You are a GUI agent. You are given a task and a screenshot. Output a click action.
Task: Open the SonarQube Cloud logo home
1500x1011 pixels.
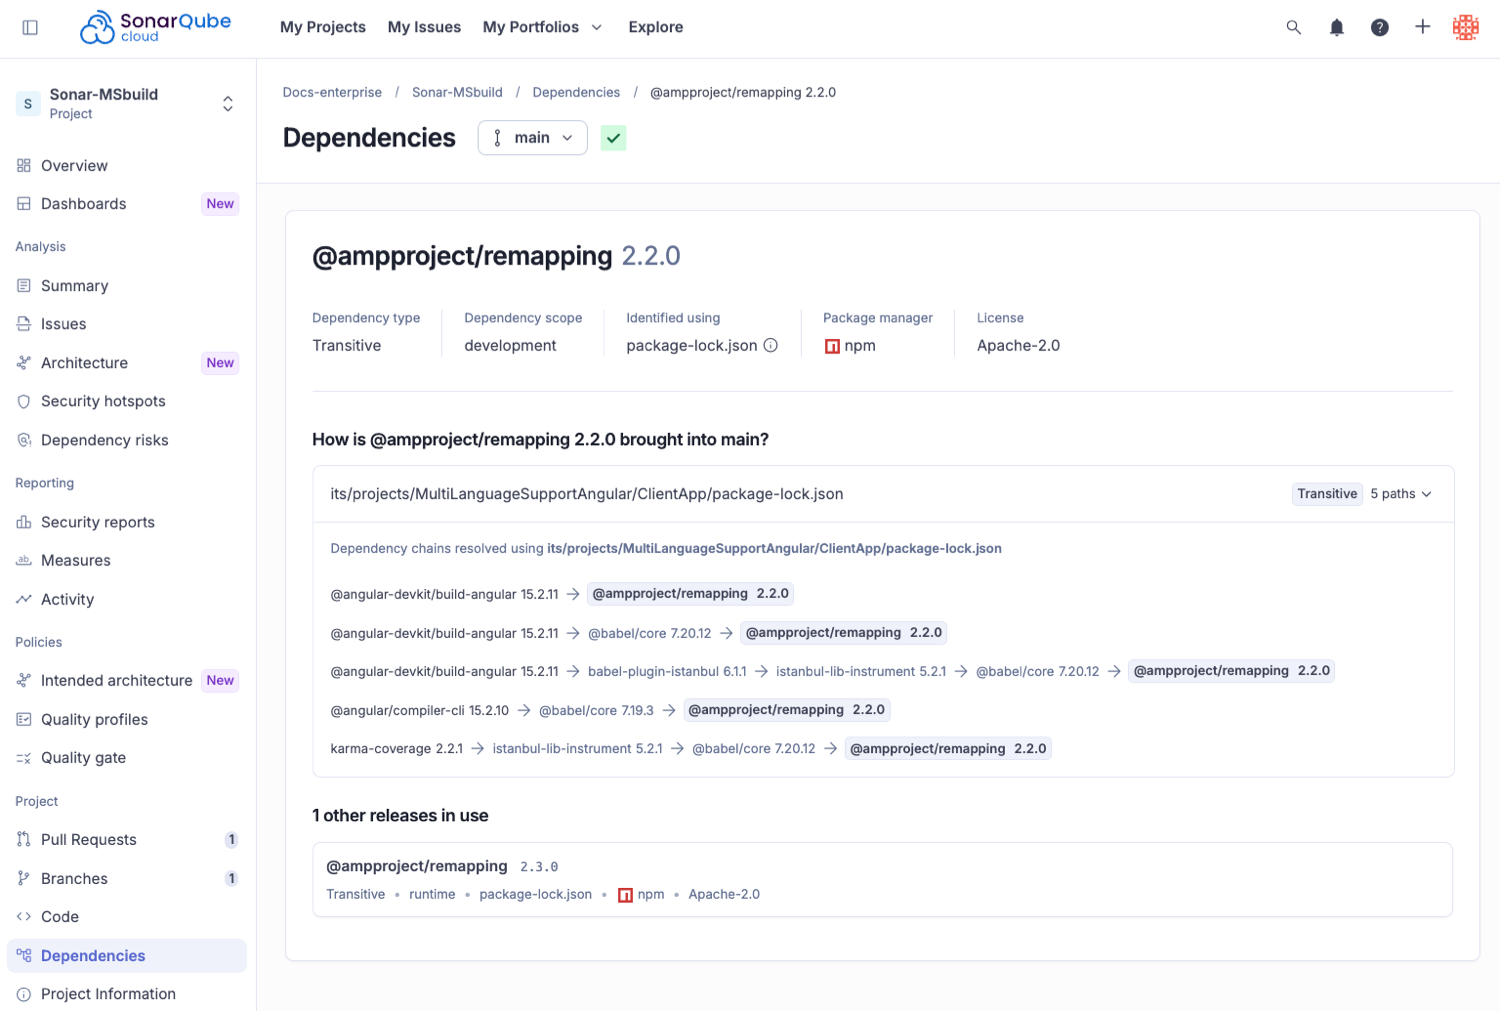(x=155, y=27)
